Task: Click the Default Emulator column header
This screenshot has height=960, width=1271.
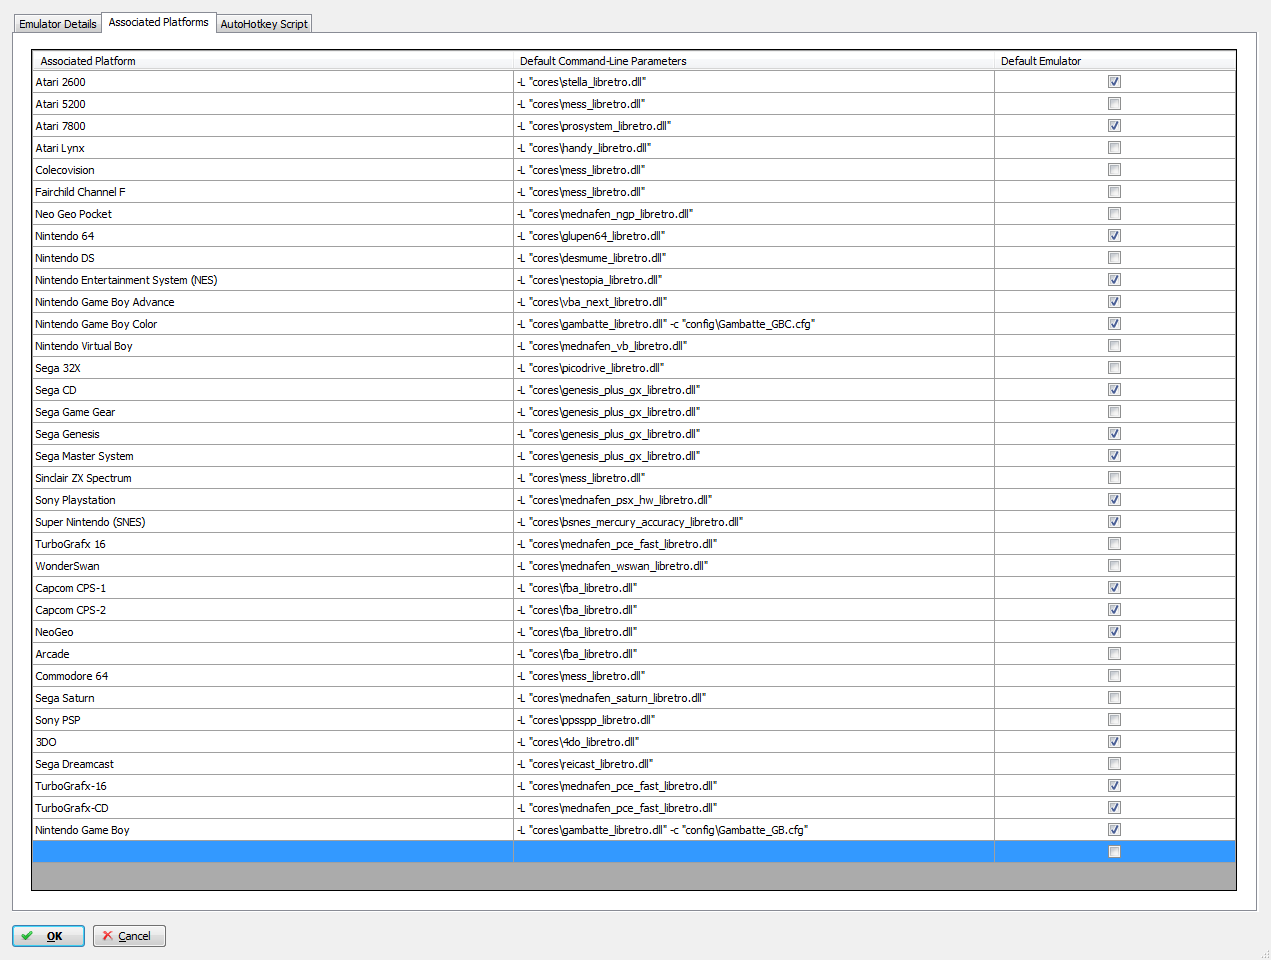Action: tap(1115, 61)
